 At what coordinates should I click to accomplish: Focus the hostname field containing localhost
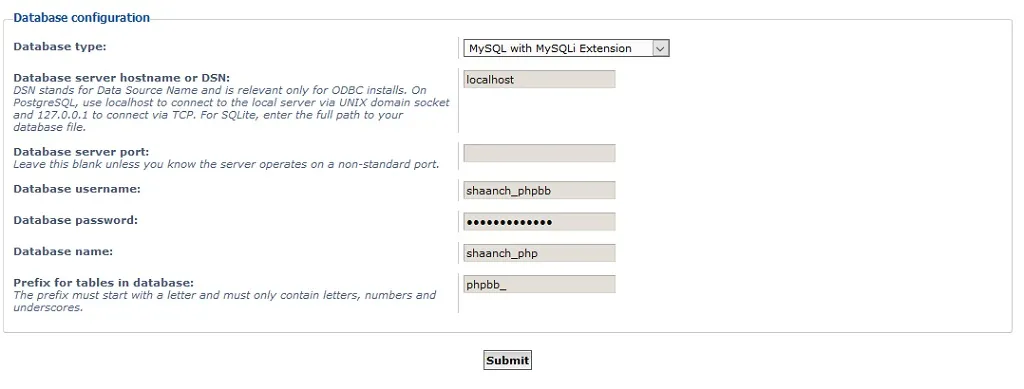click(539, 80)
